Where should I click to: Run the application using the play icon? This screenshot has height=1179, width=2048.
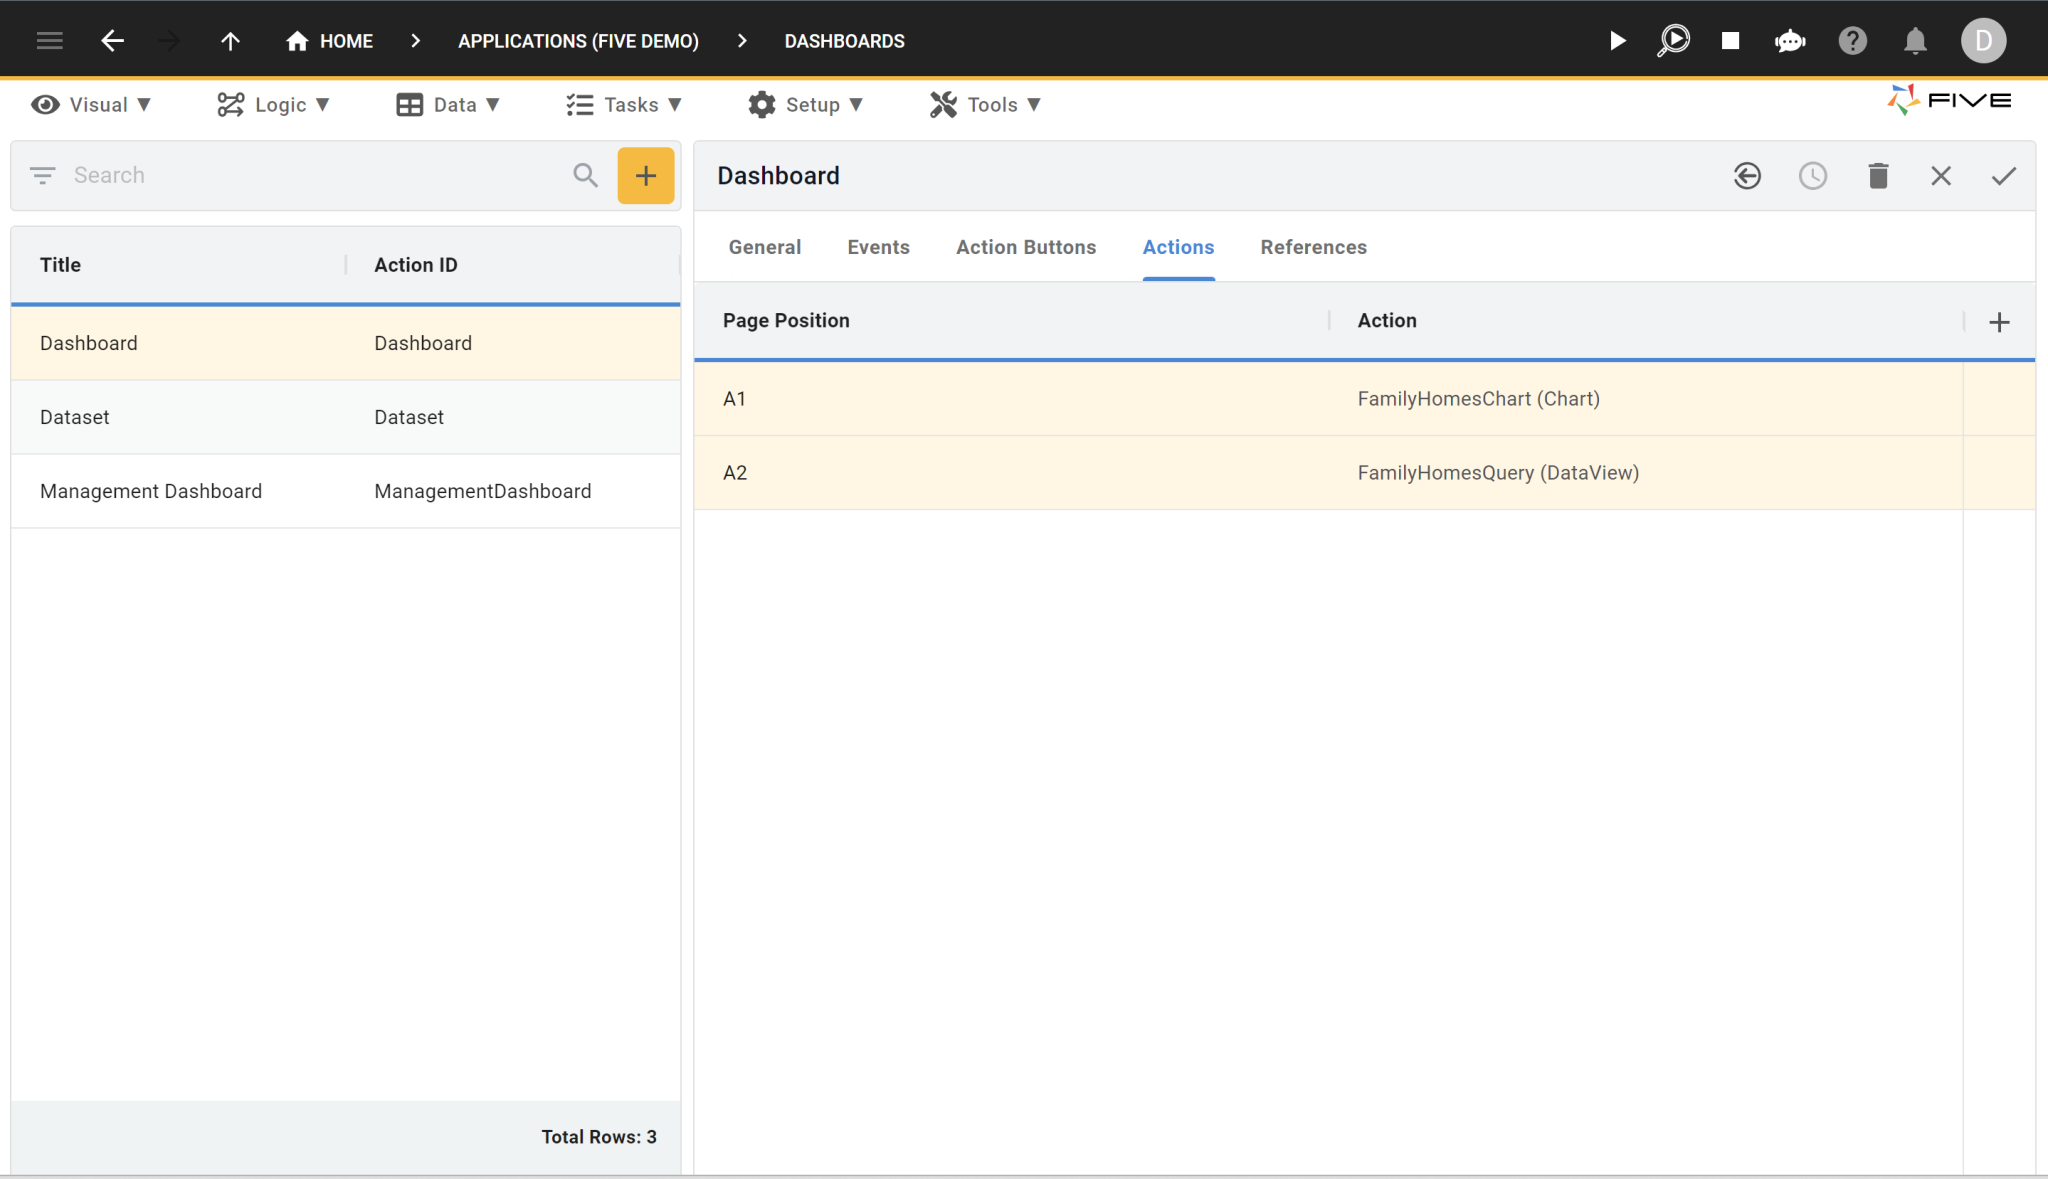(x=1617, y=40)
